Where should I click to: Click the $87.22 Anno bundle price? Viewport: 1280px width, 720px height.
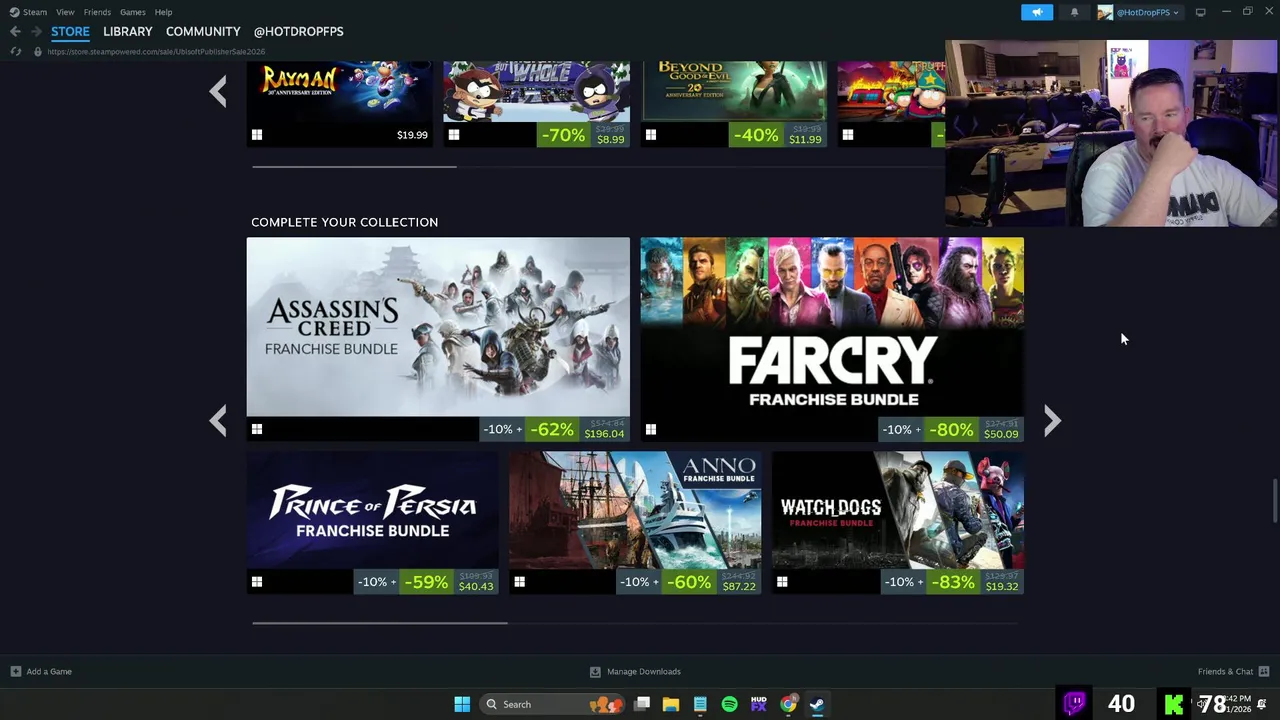pyautogui.click(x=739, y=586)
